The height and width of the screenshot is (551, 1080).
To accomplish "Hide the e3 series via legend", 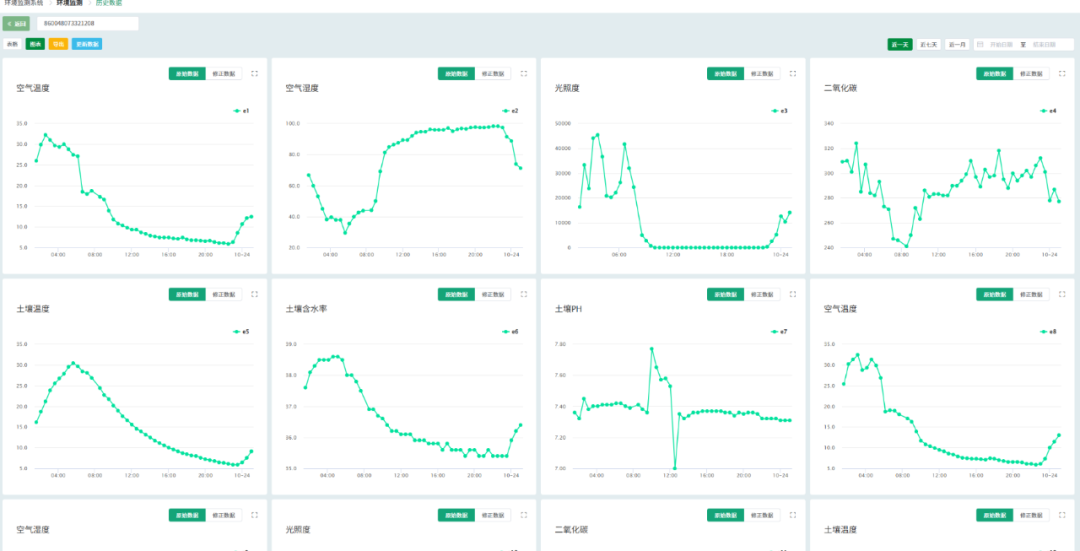I will 780,111.
